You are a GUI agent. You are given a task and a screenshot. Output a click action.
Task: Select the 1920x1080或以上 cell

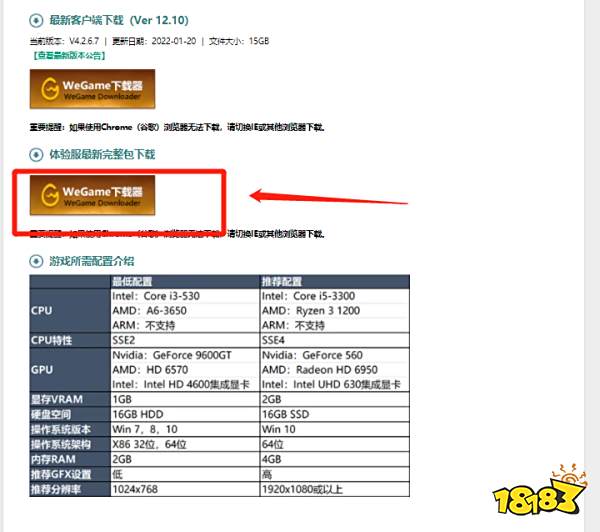click(335, 490)
